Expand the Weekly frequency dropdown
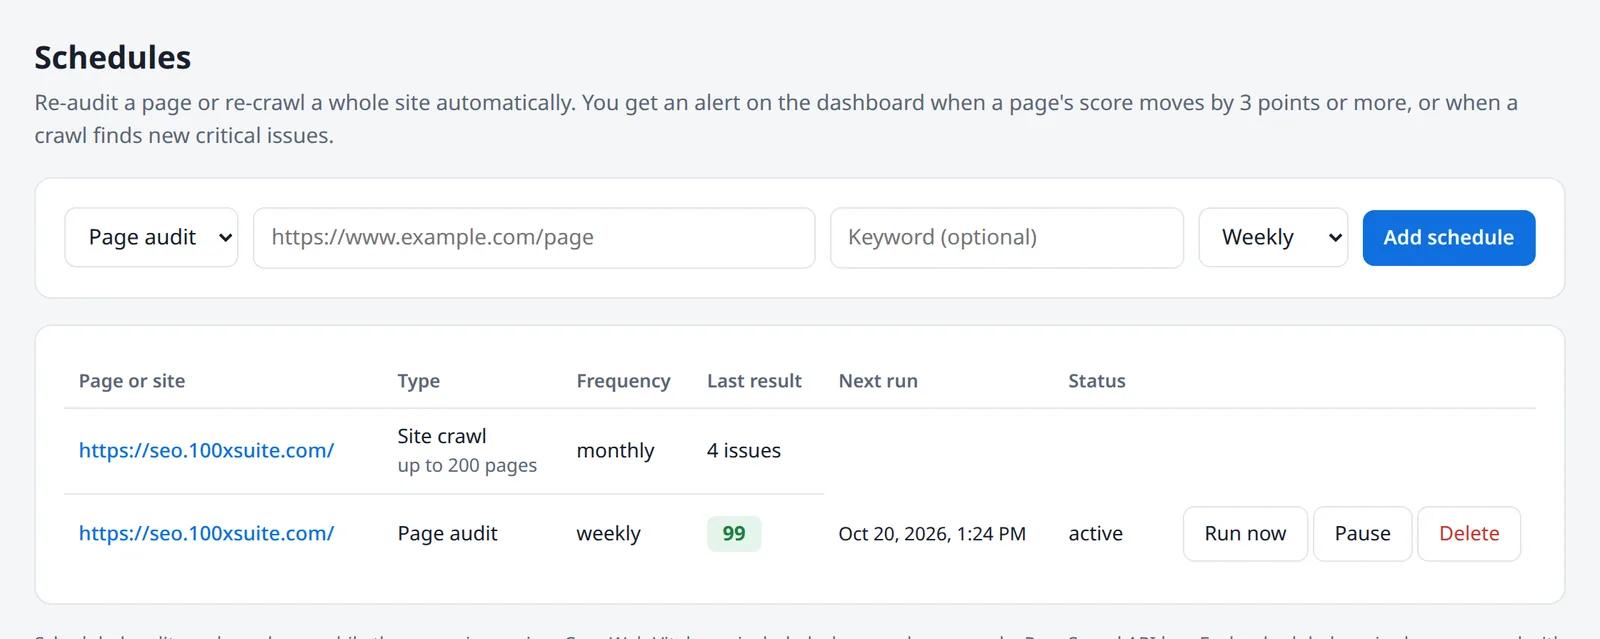This screenshot has height=639, width=1600. [x=1273, y=238]
